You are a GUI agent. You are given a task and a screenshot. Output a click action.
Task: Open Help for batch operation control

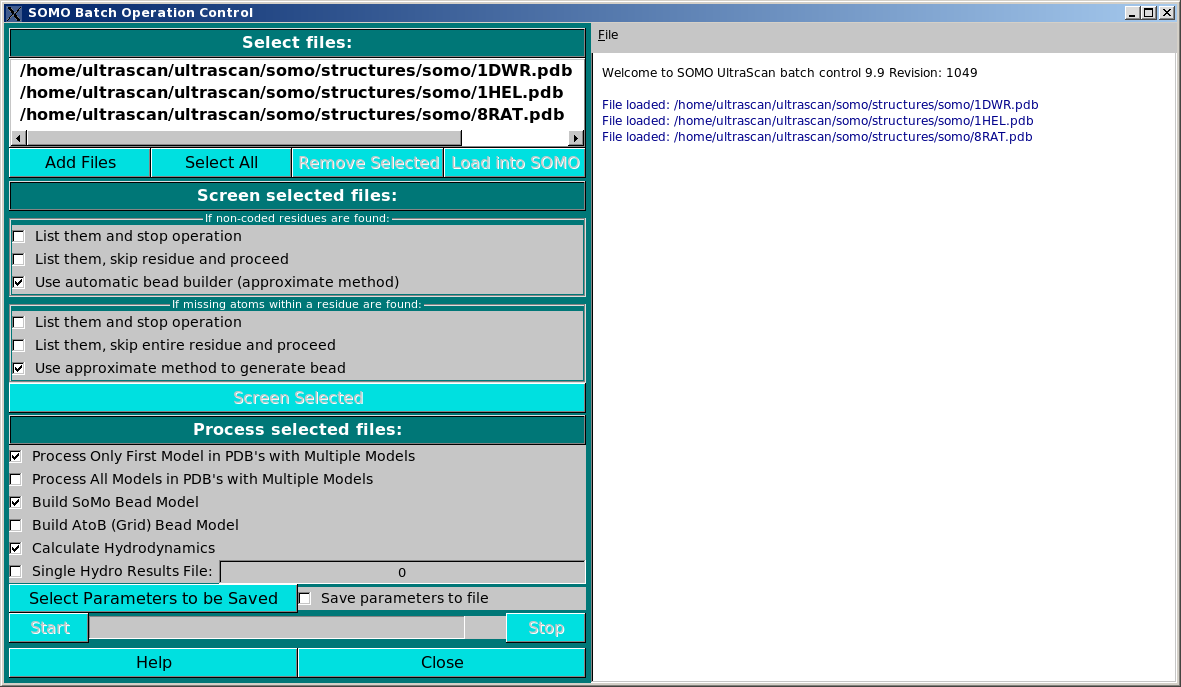[x=151, y=662]
